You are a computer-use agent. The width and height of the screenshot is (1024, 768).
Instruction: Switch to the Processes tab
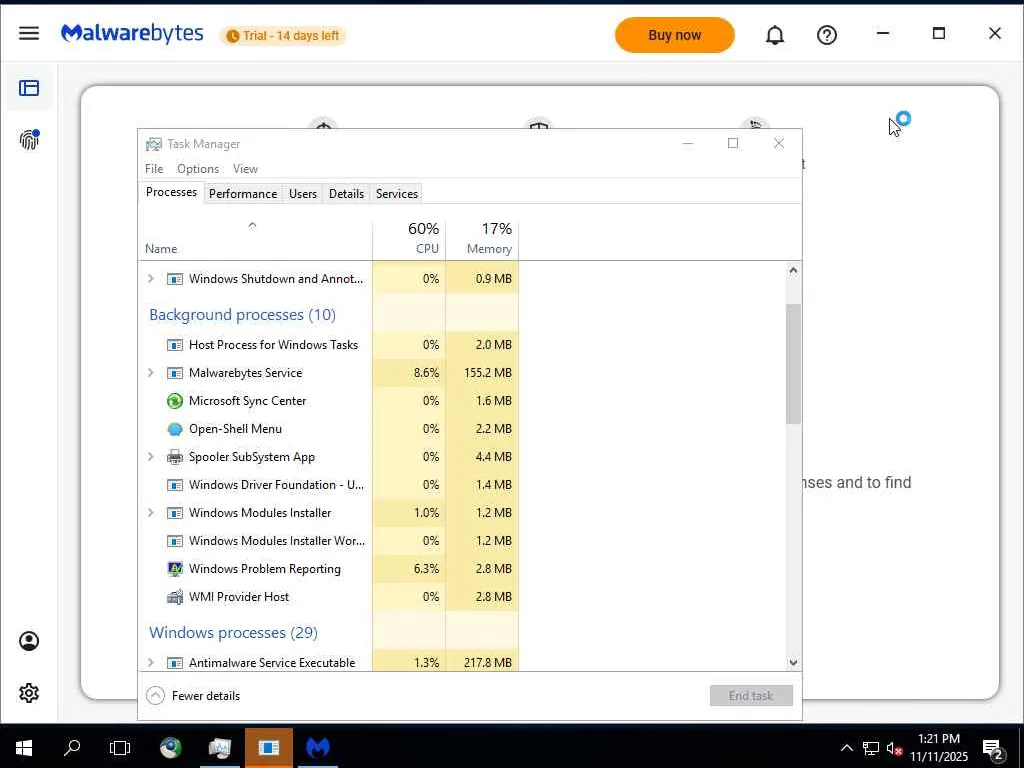[x=171, y=192]
